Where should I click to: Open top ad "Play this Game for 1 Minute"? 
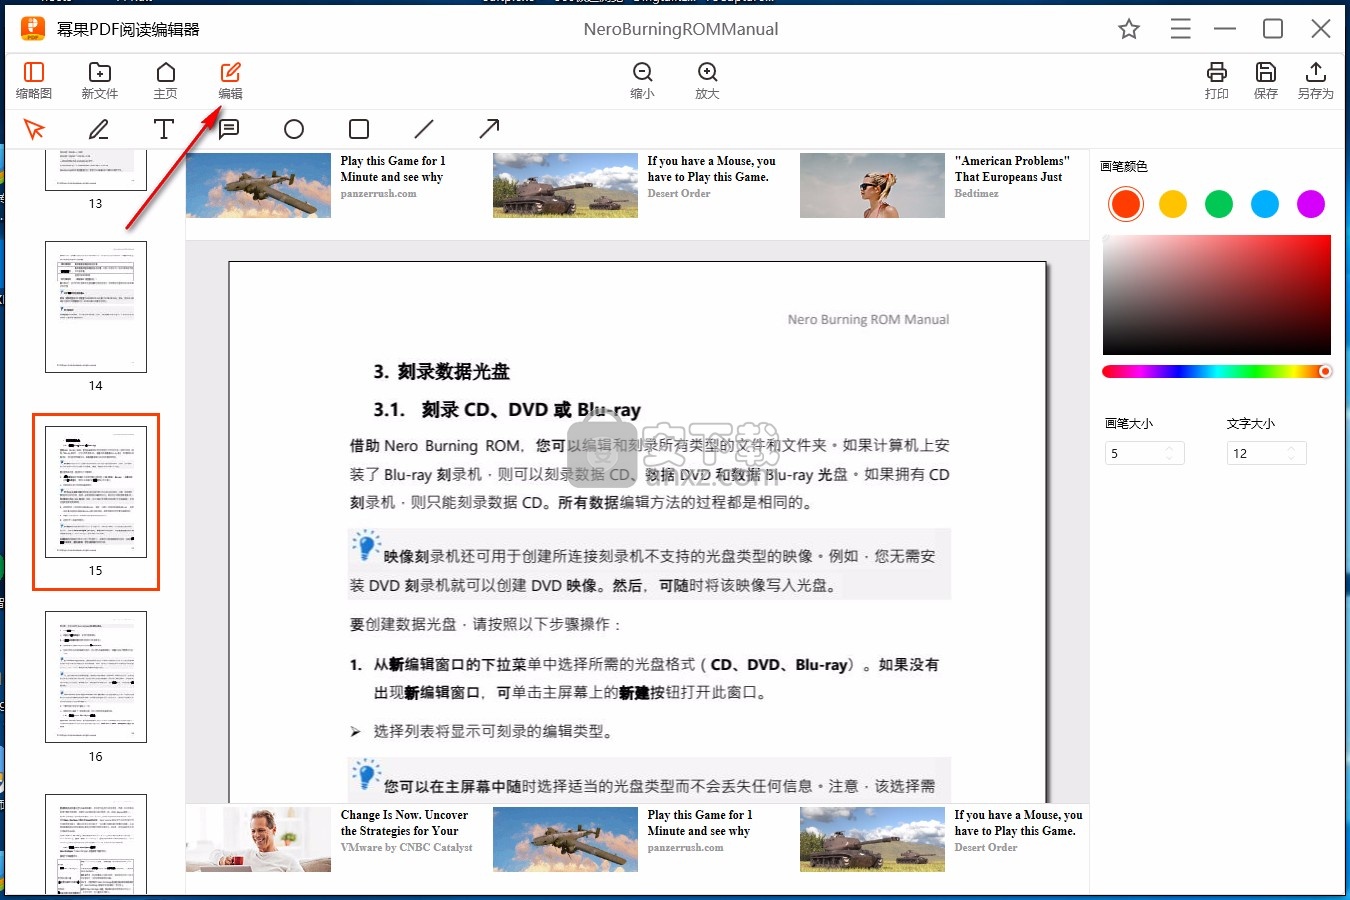393,169
